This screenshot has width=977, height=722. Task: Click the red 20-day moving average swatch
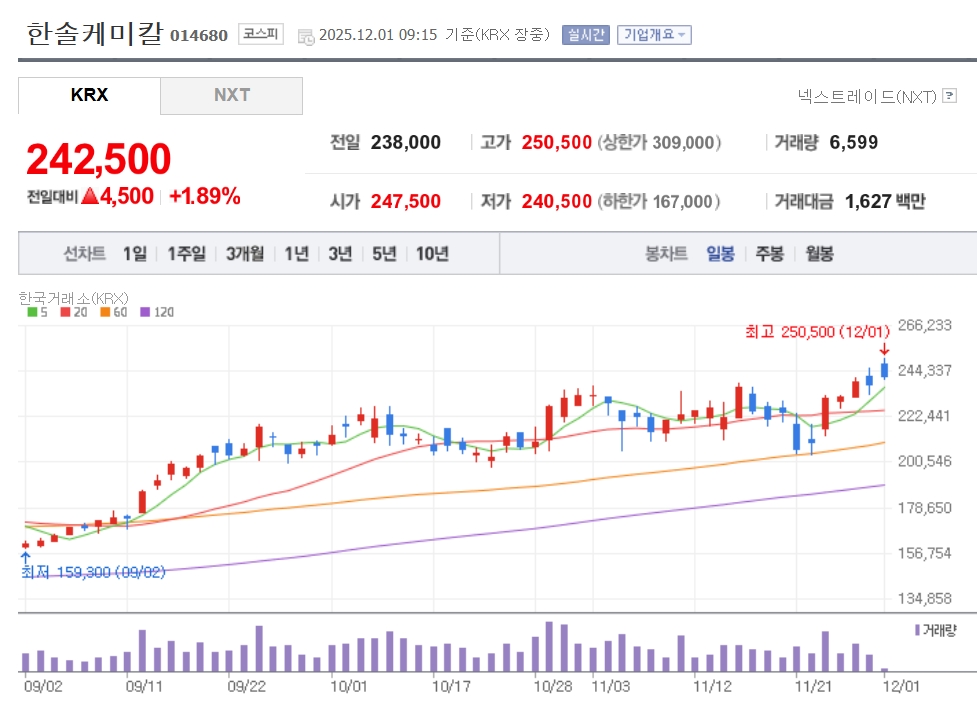click(65, 312)
